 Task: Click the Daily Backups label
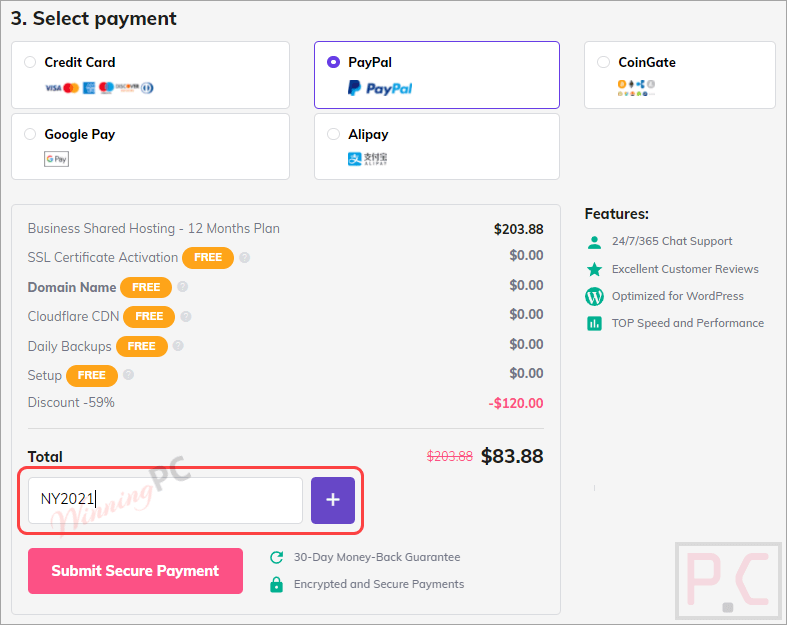69,346
